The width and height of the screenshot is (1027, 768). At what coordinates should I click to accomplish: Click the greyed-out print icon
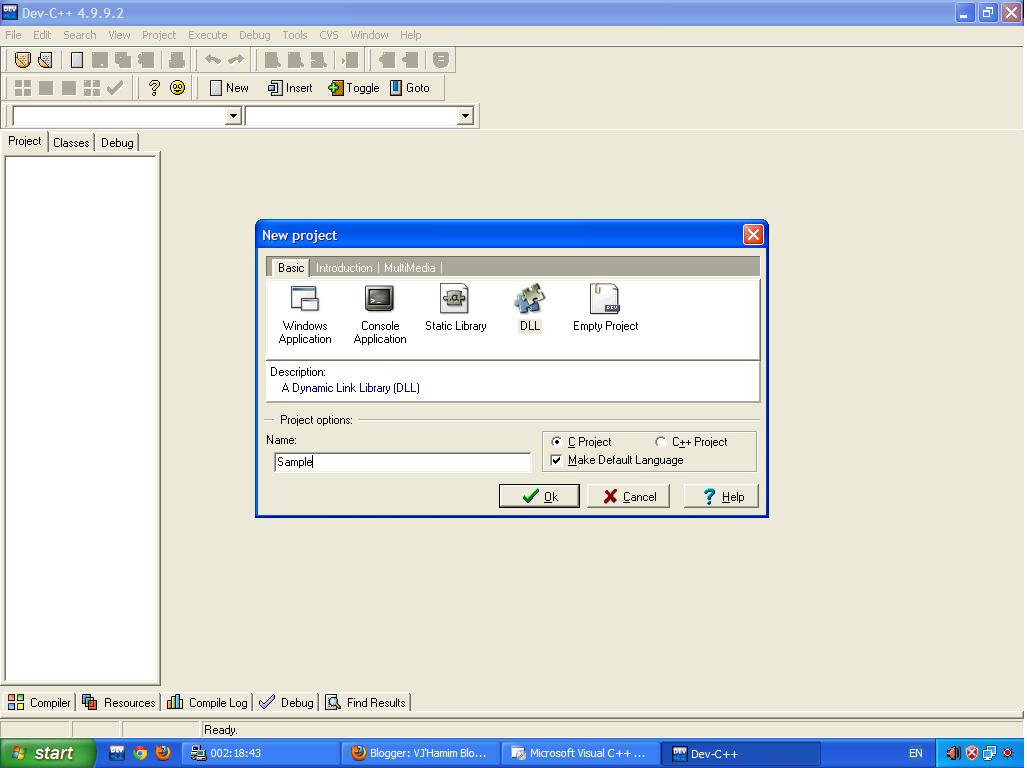pos(176,60)
